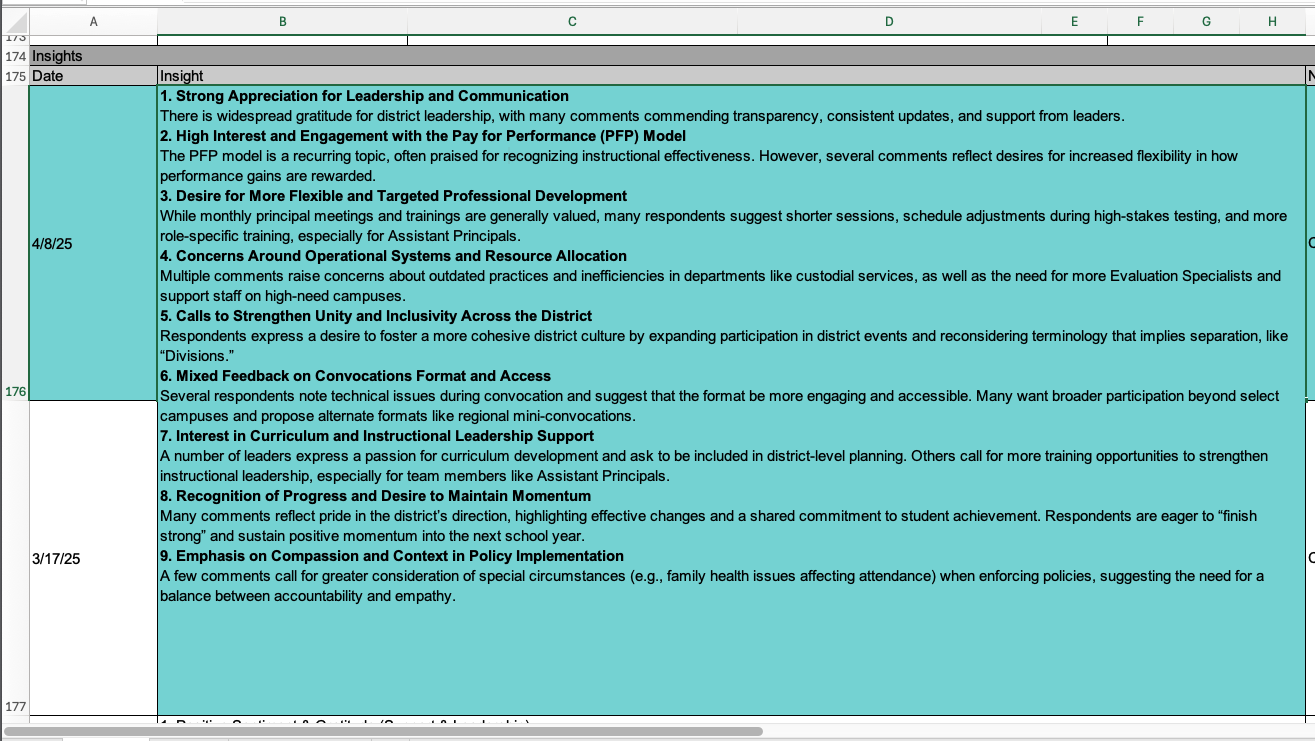Select column E header
Viewport: 1315px width, 741px height.
(1074, 21)
